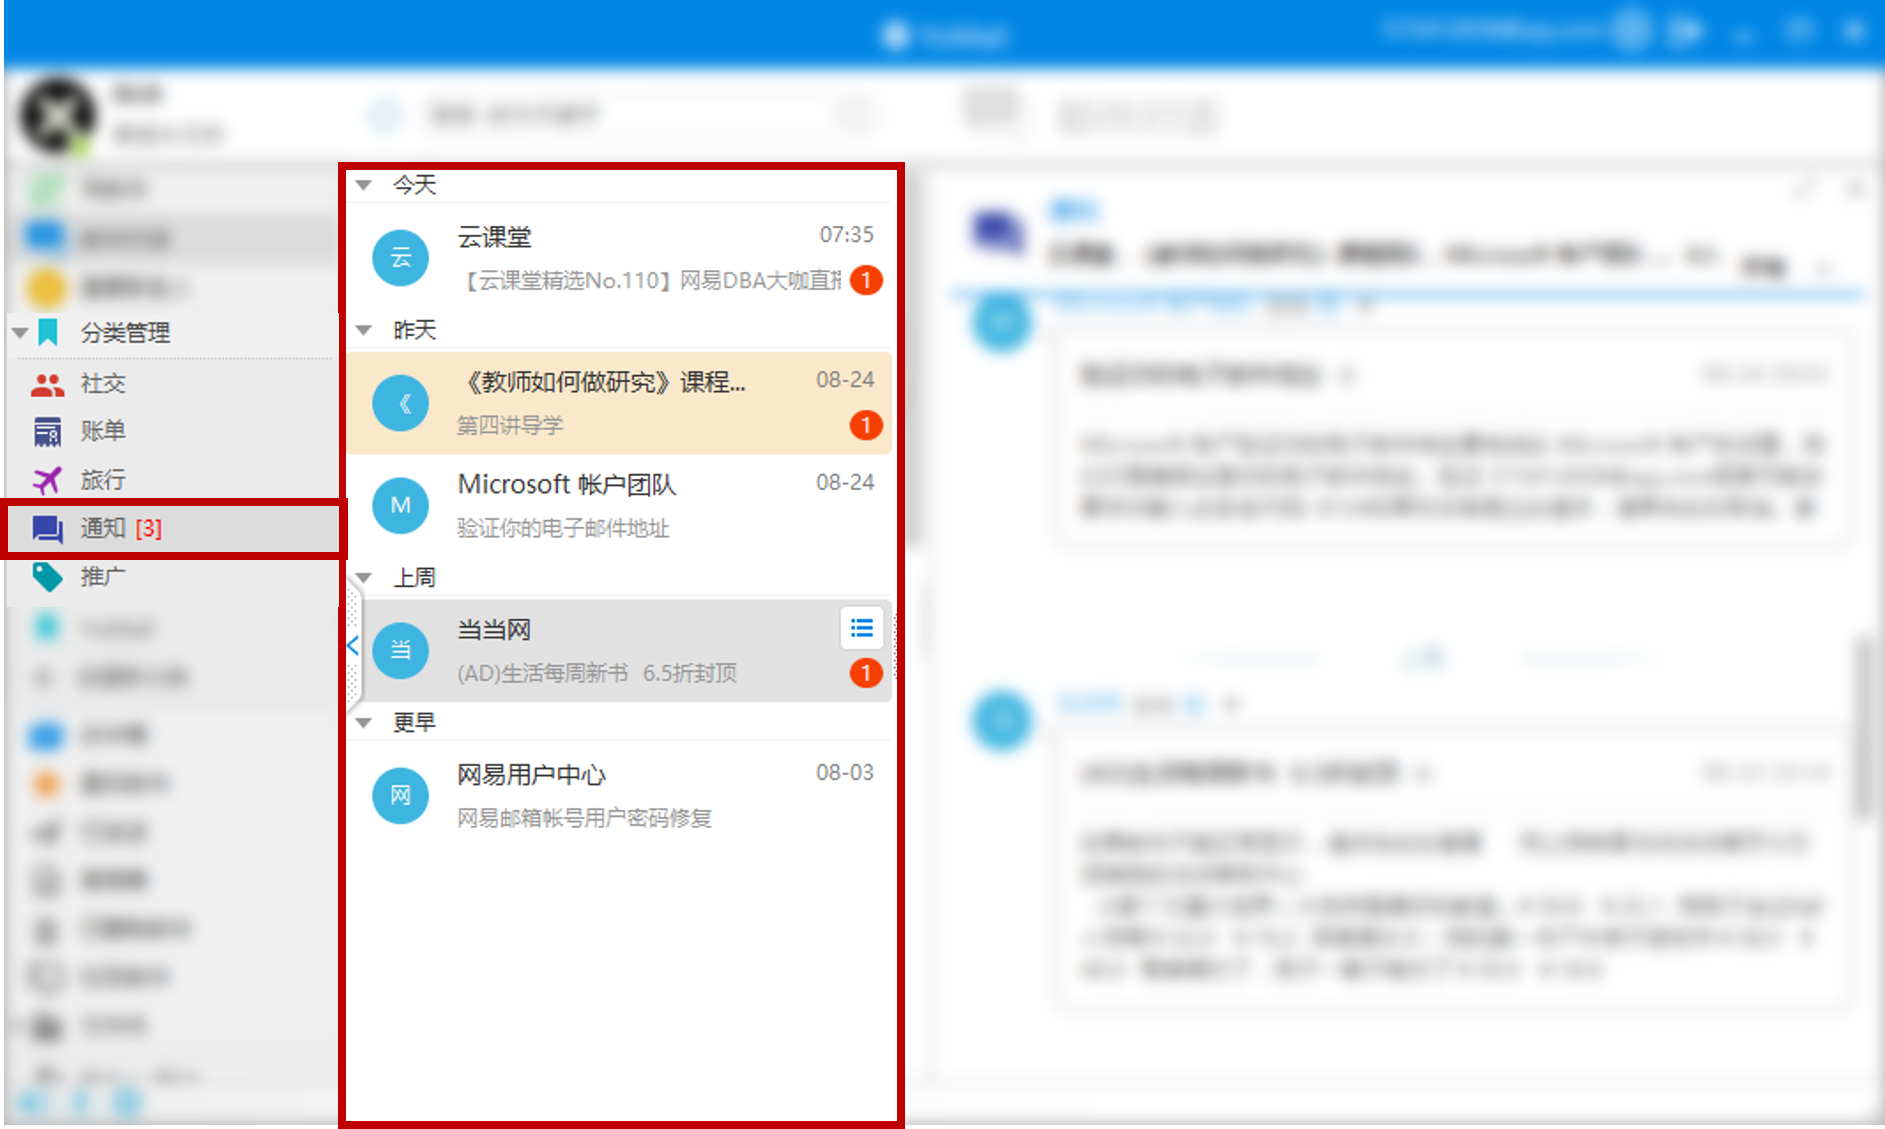Collapse the 今天 mail group
The image size is (1885, 1129).
364,185
